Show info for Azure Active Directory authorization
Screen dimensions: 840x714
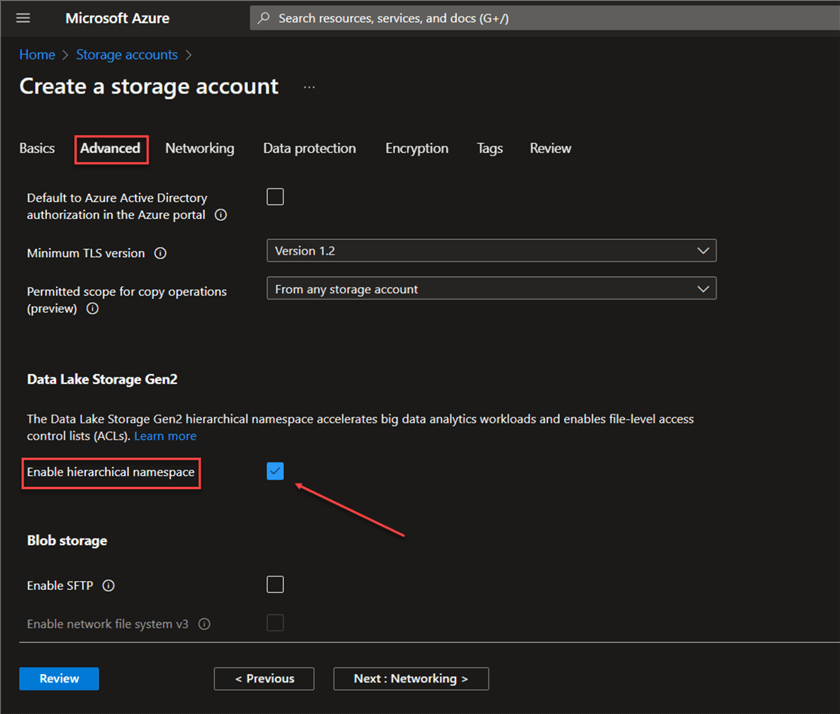point(221,215)
